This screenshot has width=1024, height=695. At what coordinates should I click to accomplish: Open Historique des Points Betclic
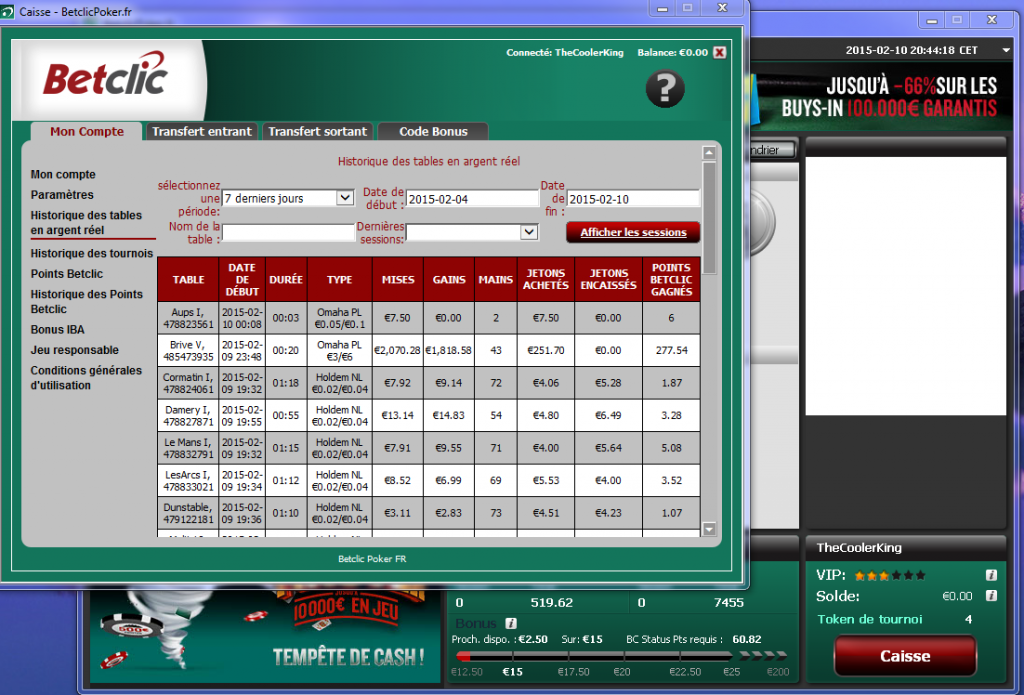coord(86,302)
